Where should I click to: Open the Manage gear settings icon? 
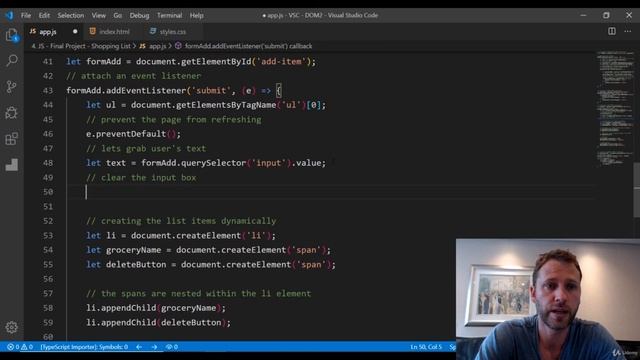coord(11,327)
